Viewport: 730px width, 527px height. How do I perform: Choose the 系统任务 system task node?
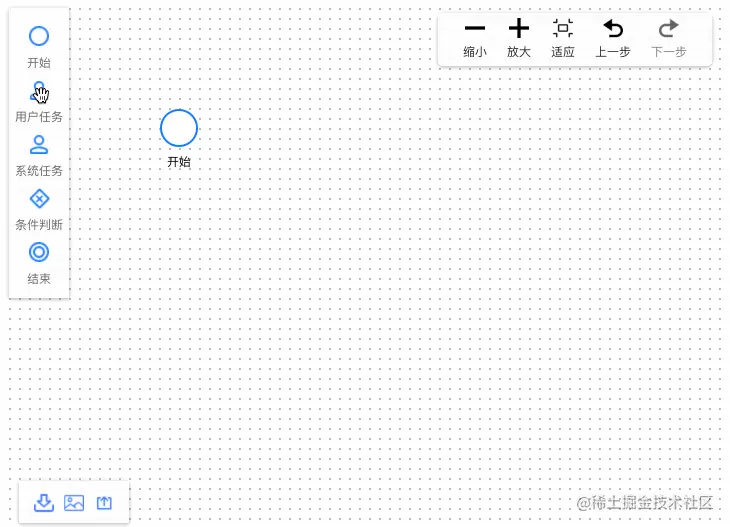[39, 145]
